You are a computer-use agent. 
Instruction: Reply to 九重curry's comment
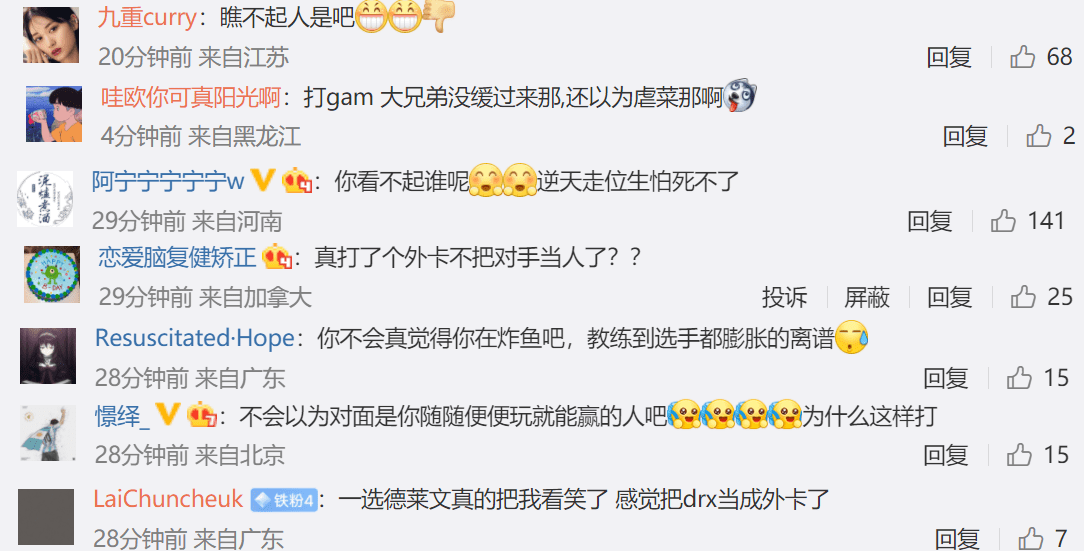[x=949, y=57]
